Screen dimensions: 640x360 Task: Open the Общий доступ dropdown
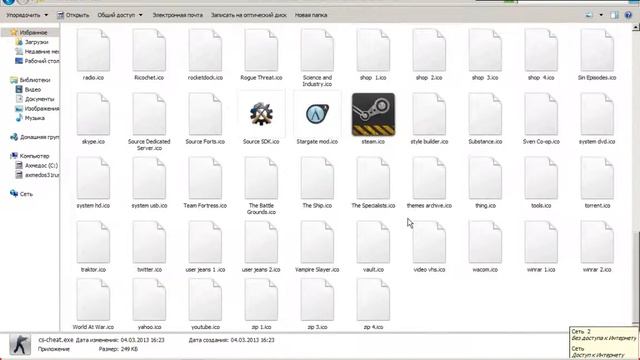pyautogui.click(x=120, y=15)
